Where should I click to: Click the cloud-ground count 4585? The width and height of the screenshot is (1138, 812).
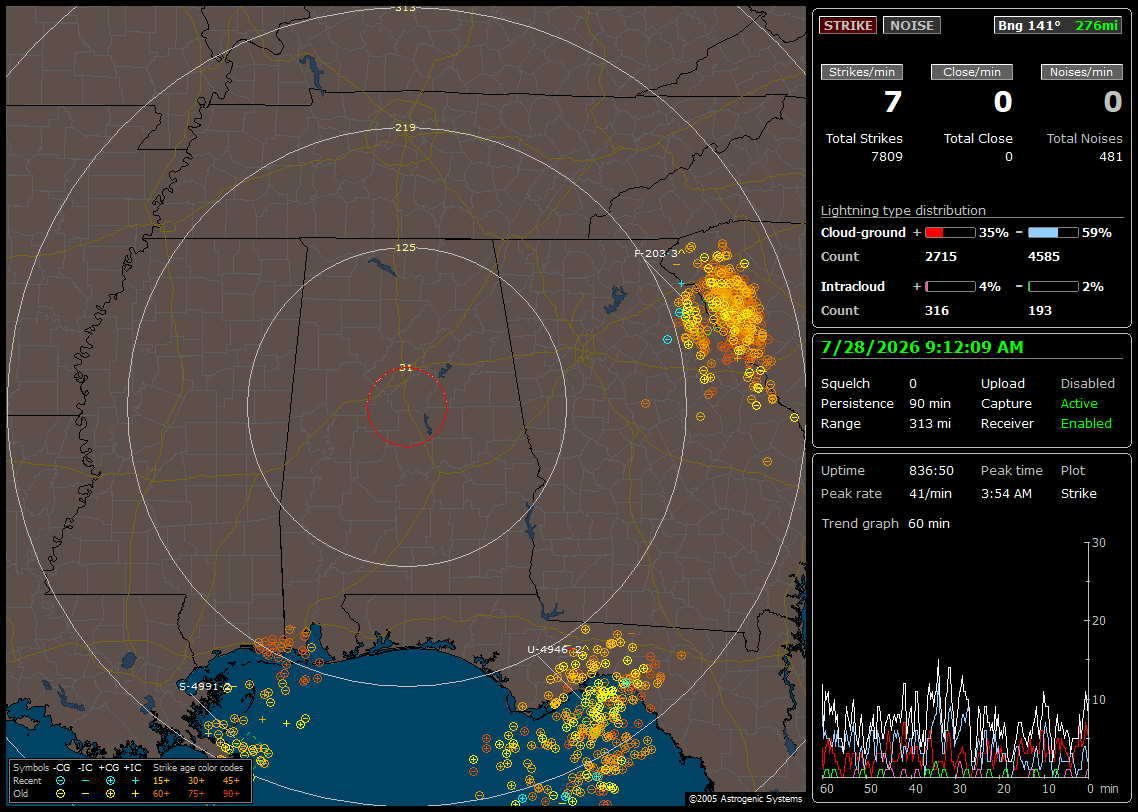click(x=1044, y=257)
